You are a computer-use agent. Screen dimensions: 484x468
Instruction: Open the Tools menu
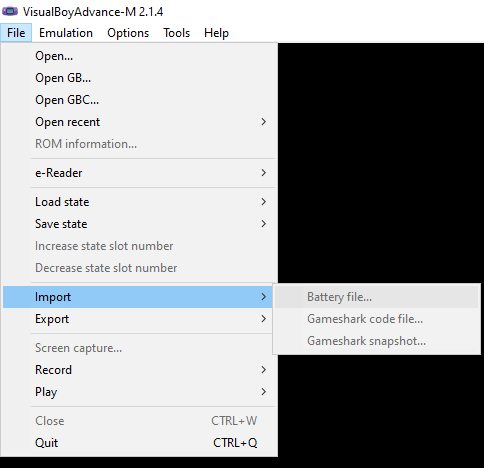177,33
